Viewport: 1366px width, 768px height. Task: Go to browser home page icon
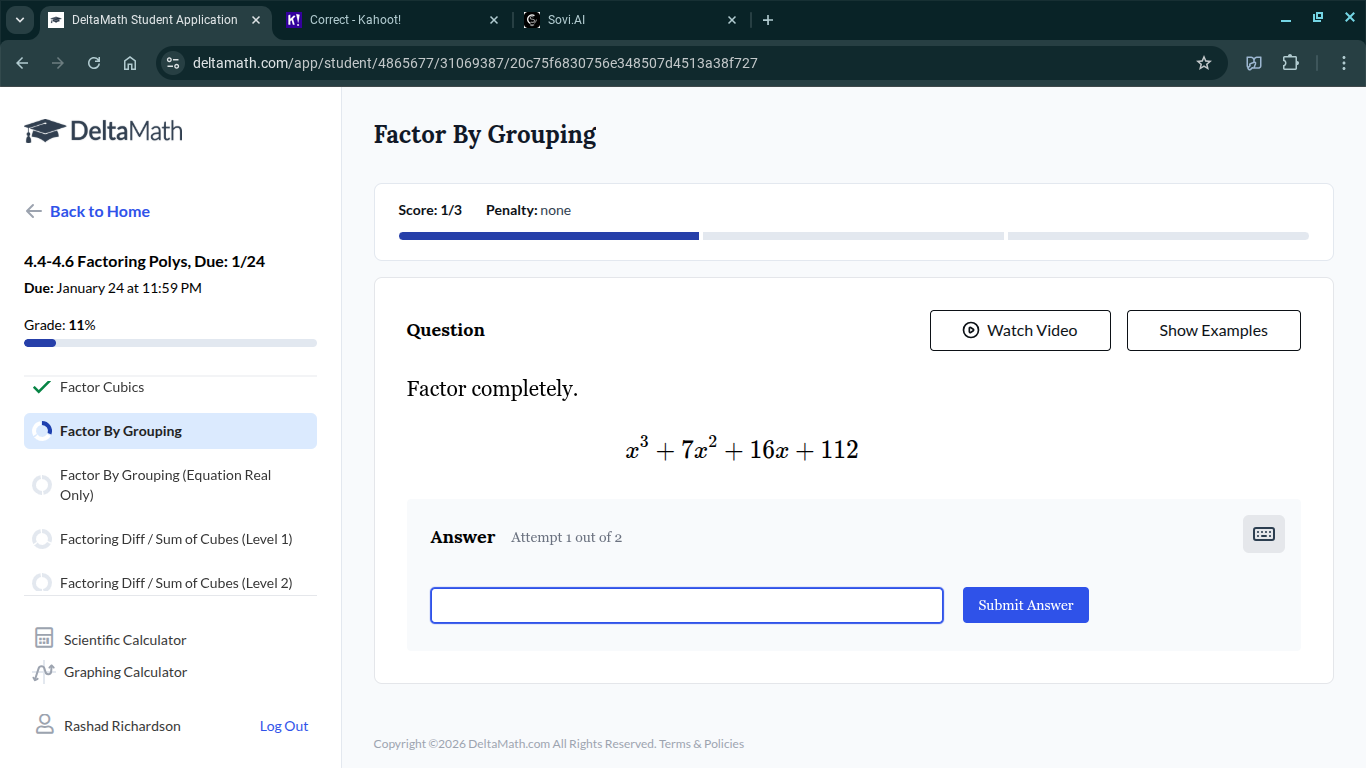(130, 63)
